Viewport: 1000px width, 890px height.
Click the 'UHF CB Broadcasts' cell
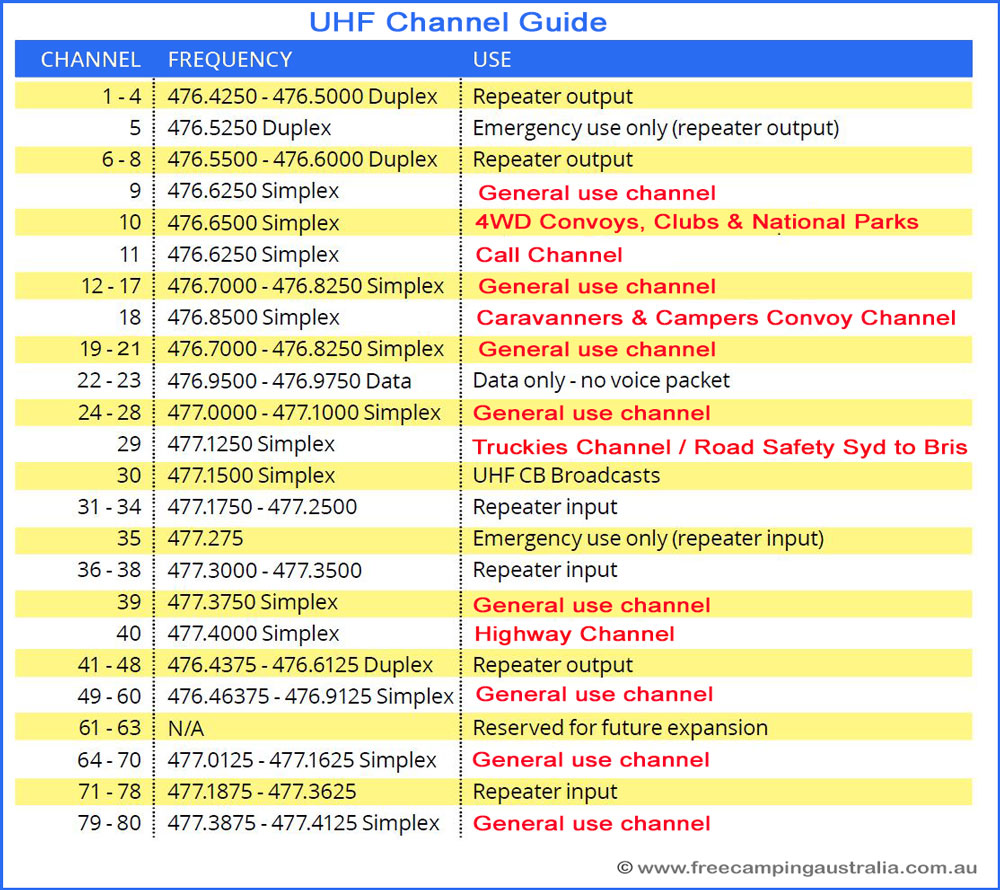click(566, 476)
